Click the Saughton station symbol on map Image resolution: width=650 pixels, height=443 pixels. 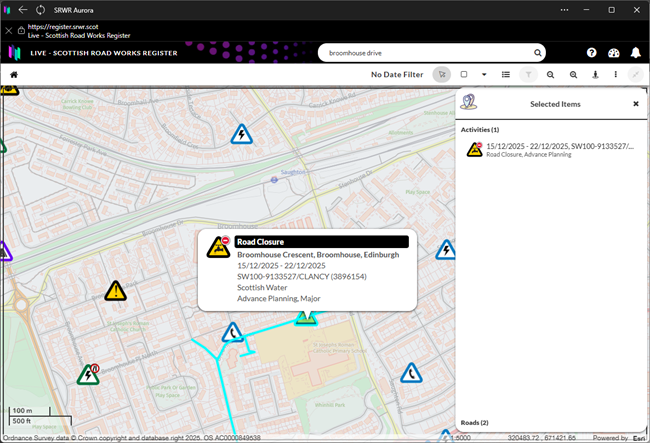274,180
